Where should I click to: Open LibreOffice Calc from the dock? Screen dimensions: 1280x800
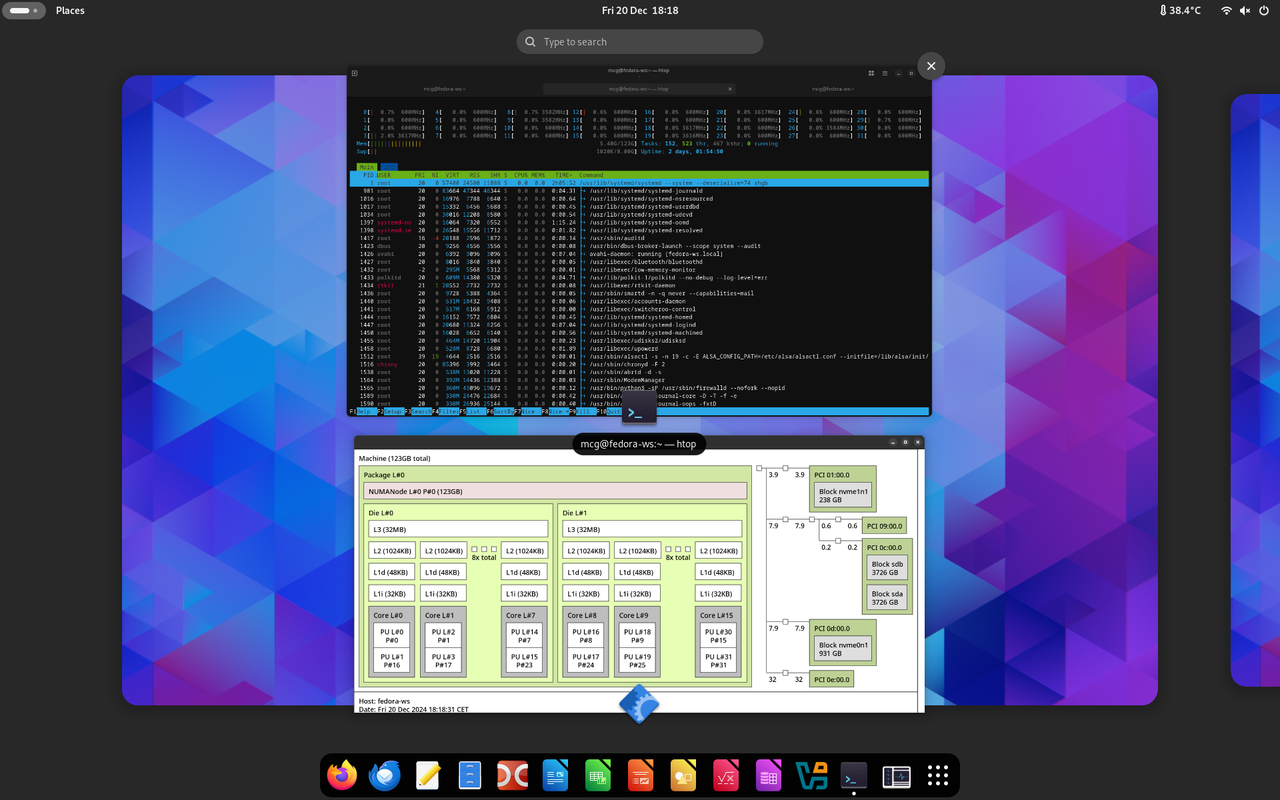[598, 775]
